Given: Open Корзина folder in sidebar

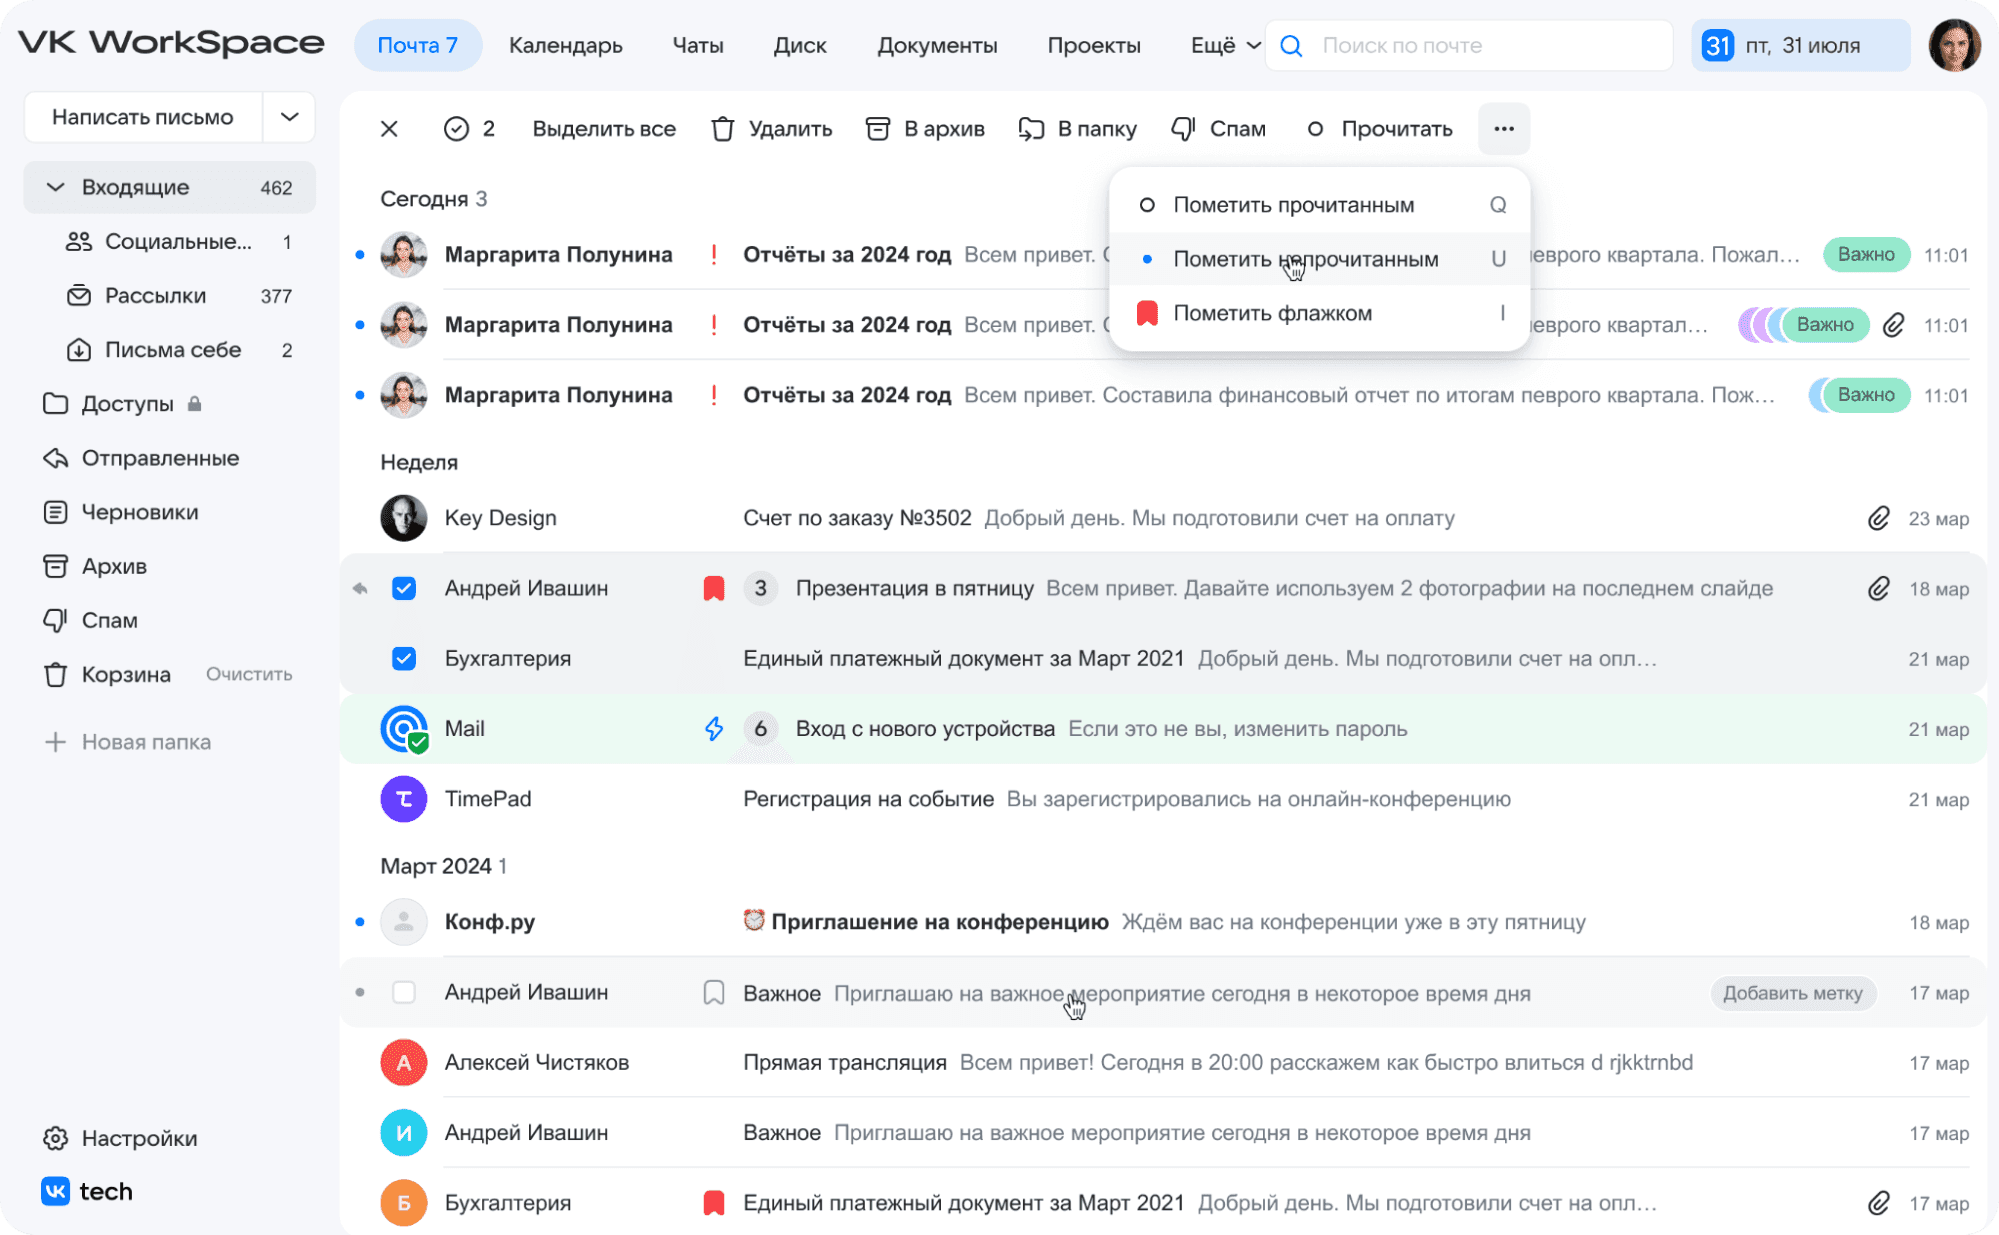Looking at the screenshot, I should tap(107, 674).
